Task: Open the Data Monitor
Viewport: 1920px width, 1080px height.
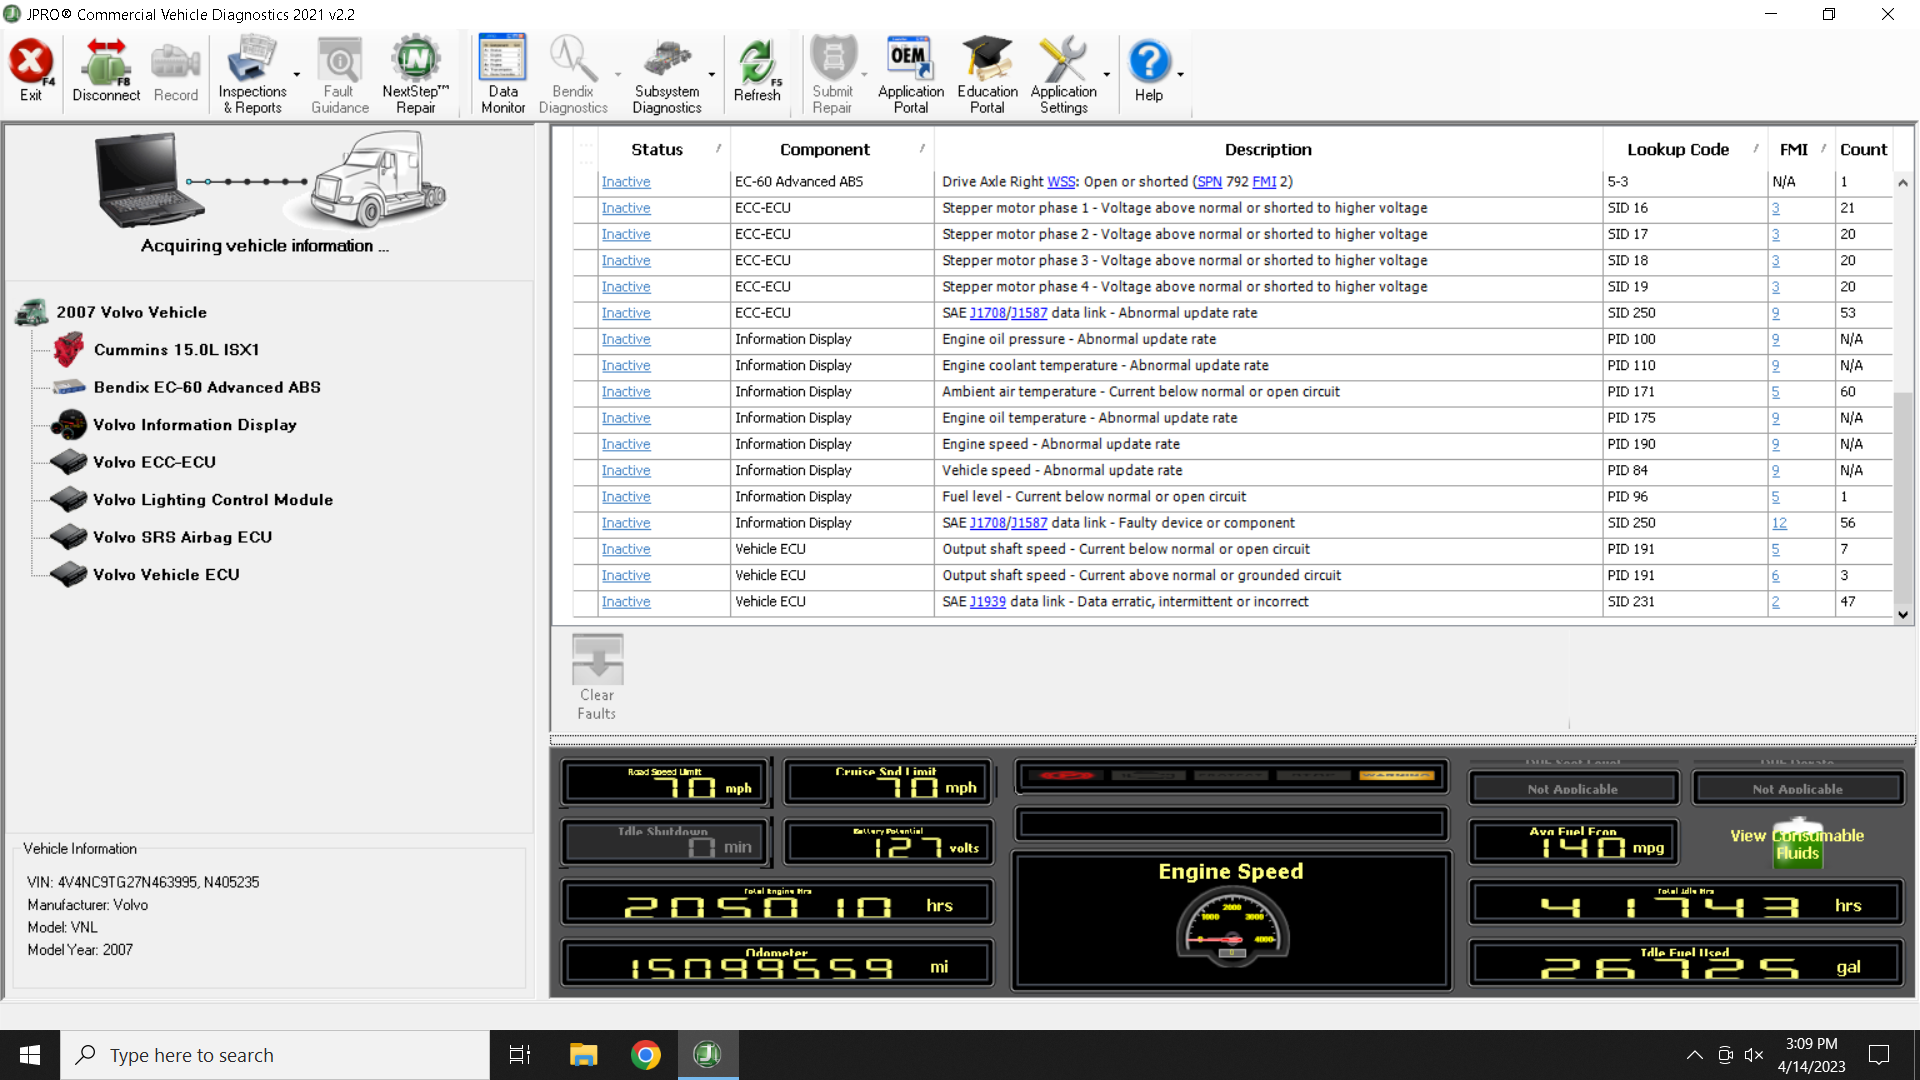Action: pyautogui.click(x=503, y=74)
